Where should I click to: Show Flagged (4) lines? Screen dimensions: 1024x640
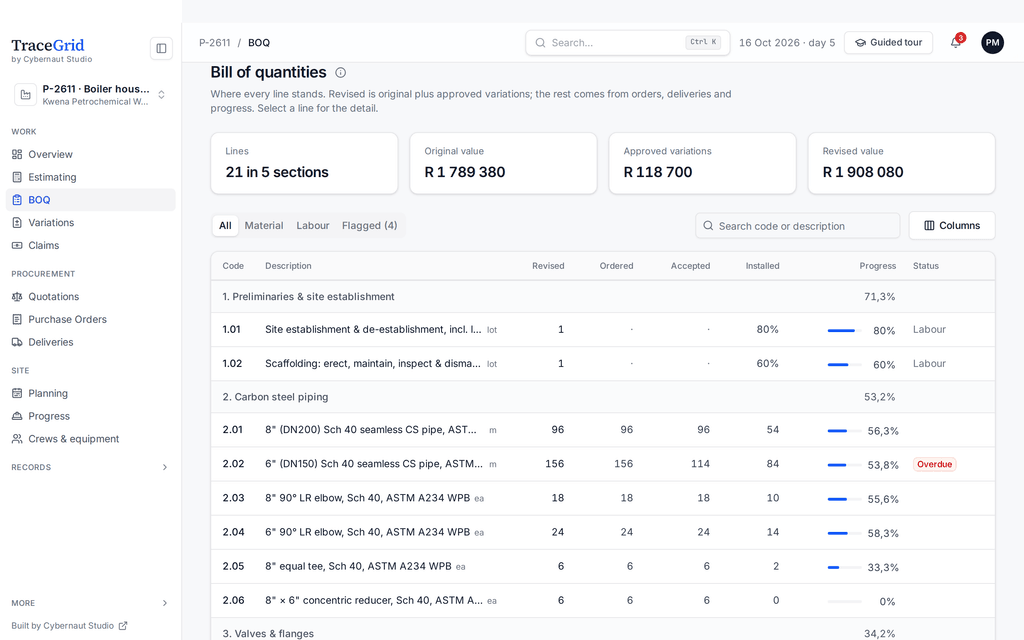370,225
